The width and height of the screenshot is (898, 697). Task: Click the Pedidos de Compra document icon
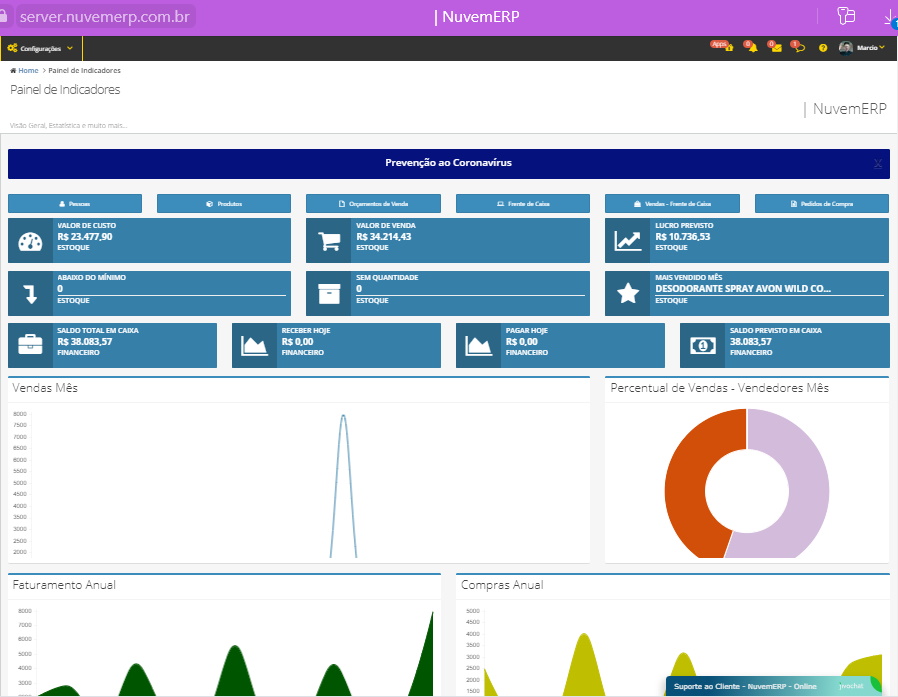click(794, 204)
